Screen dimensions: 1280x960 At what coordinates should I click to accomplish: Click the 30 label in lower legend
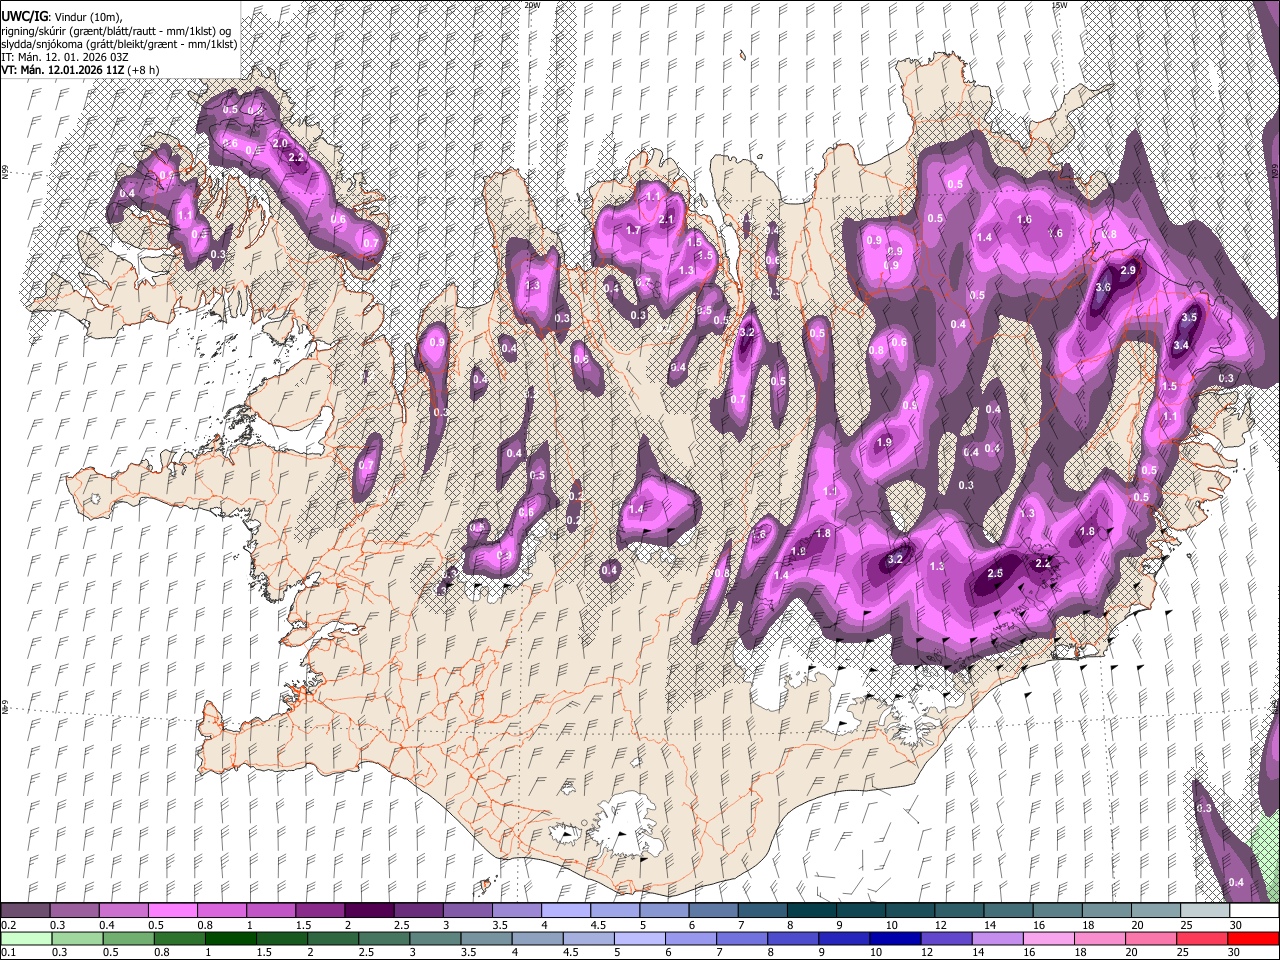pyautogui.click(x=1234, y=953)
